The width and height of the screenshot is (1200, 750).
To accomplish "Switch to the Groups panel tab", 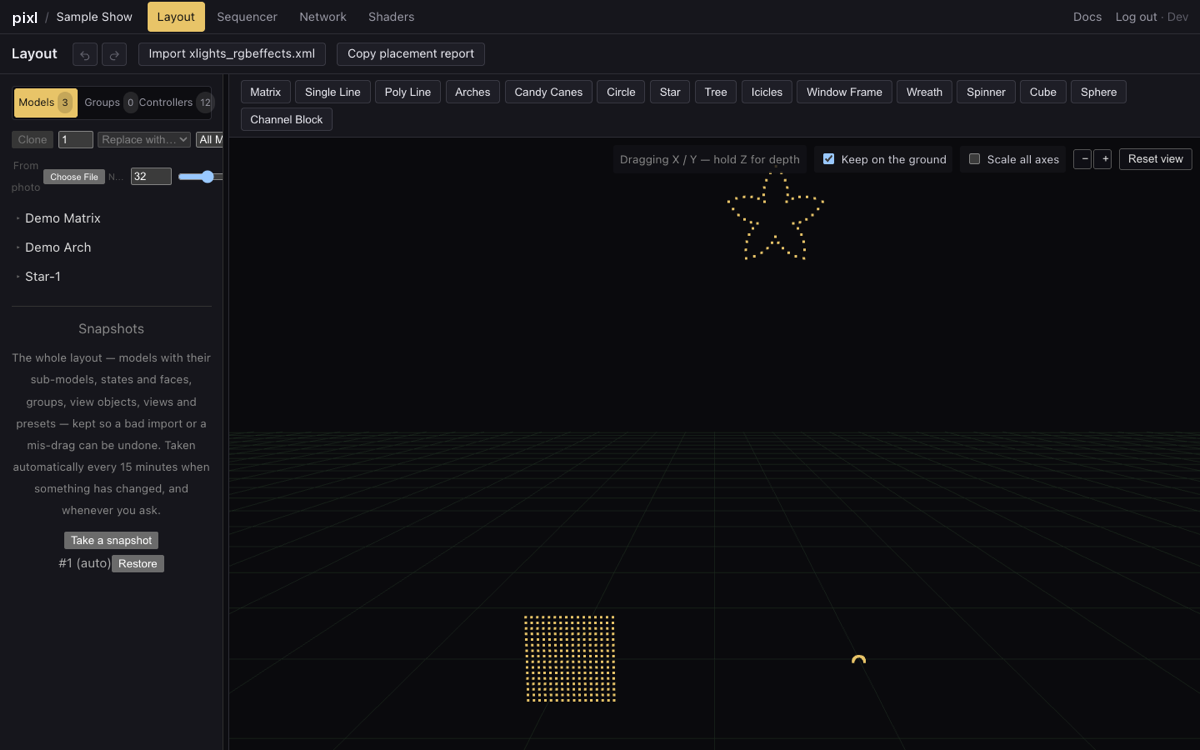I will (x=110, y=102).
